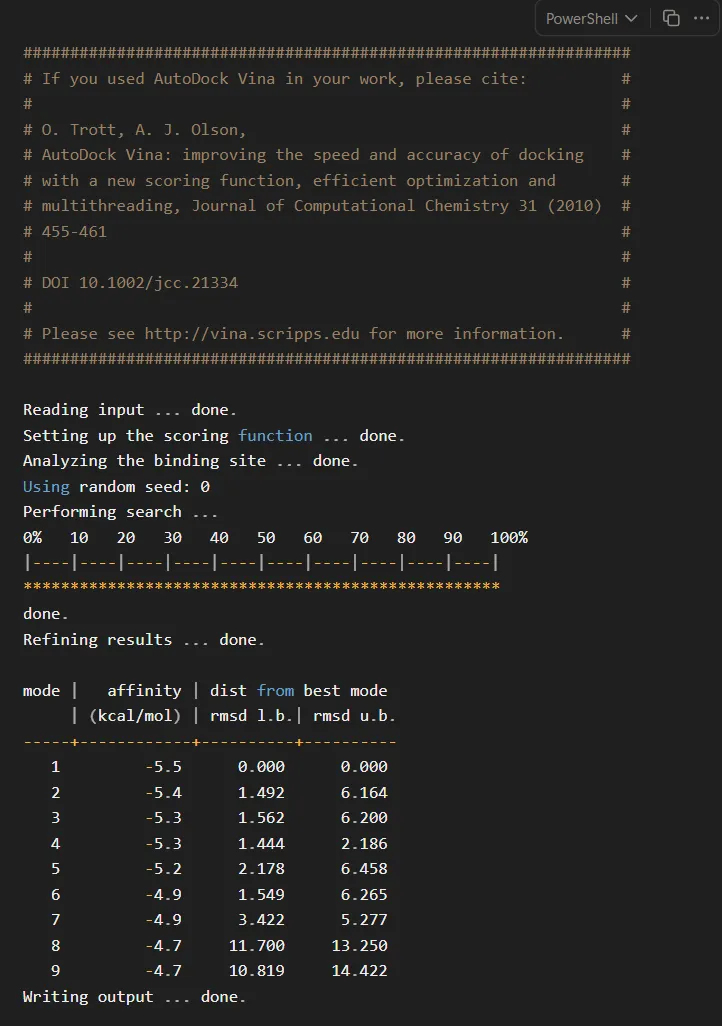Screen dimensions: 722x1026
Task: Click rmsd u.b. value 14.422
Action: tap(359, 970)
